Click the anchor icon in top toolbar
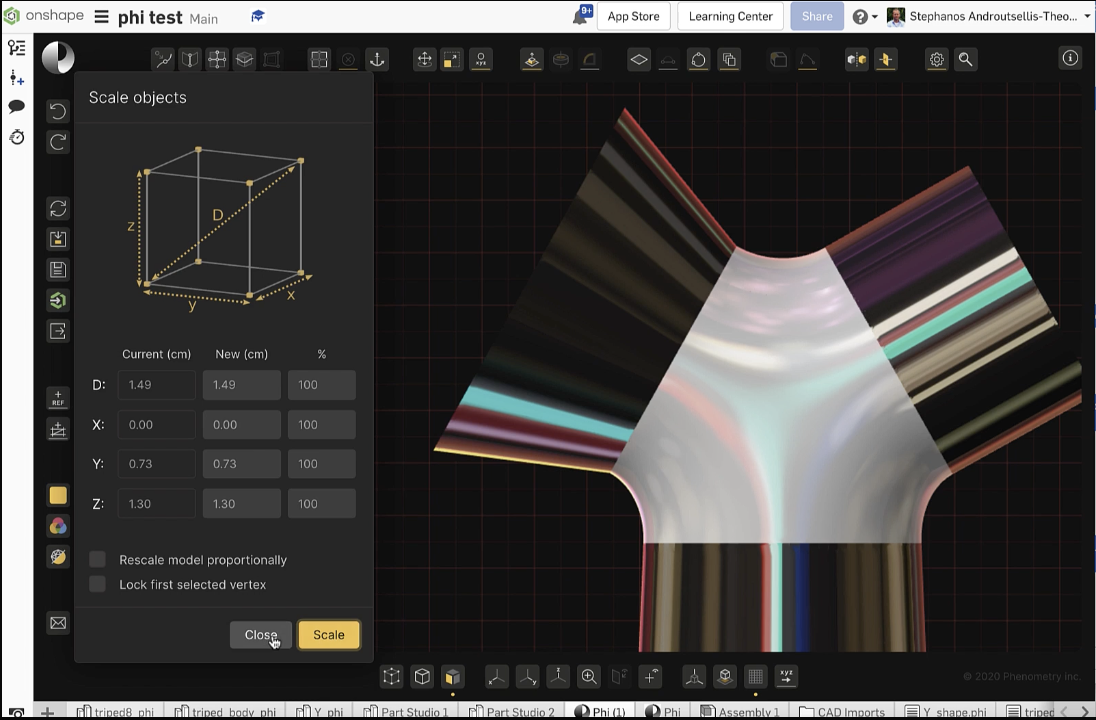 point(377,60)
